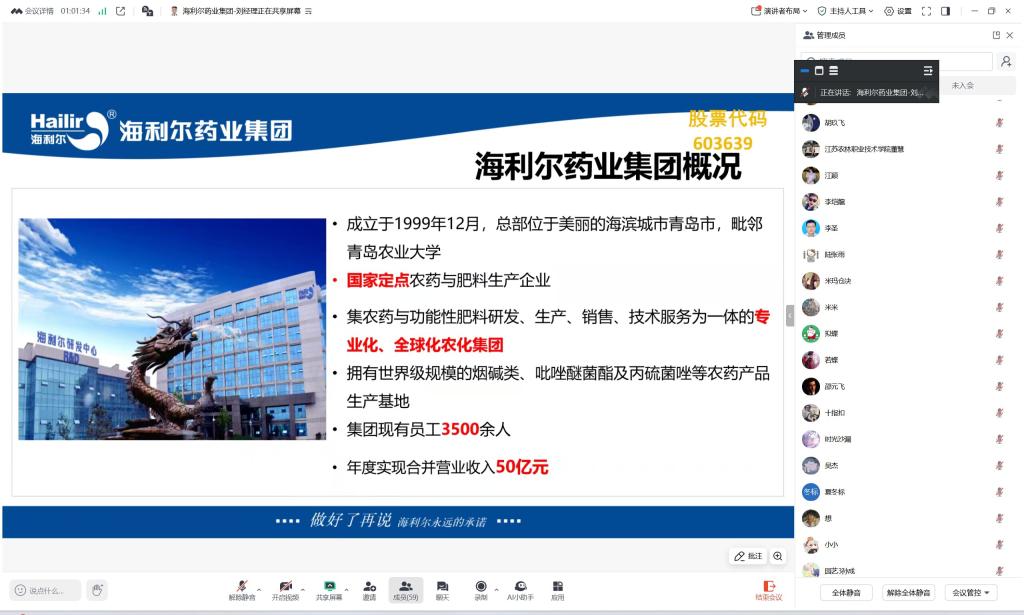The width and height of the screenshot is (1024, 615).
Task: Enter fullscreen mode via the top bar icon
Action: pos(926,11)
